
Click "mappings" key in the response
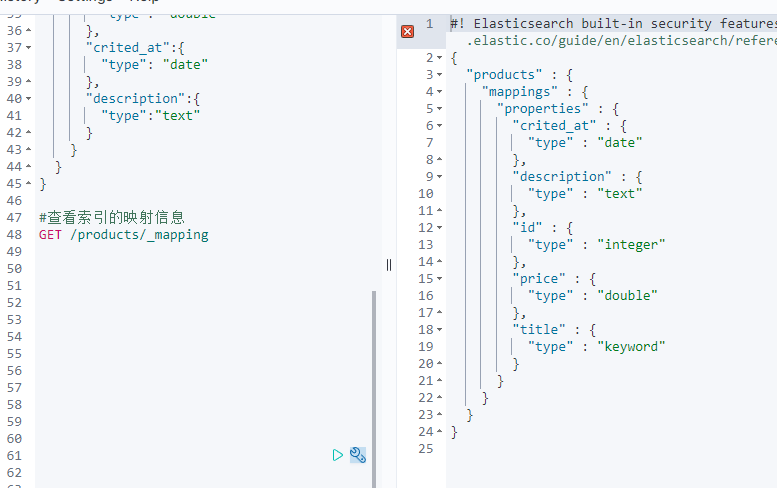pos(519,92)
